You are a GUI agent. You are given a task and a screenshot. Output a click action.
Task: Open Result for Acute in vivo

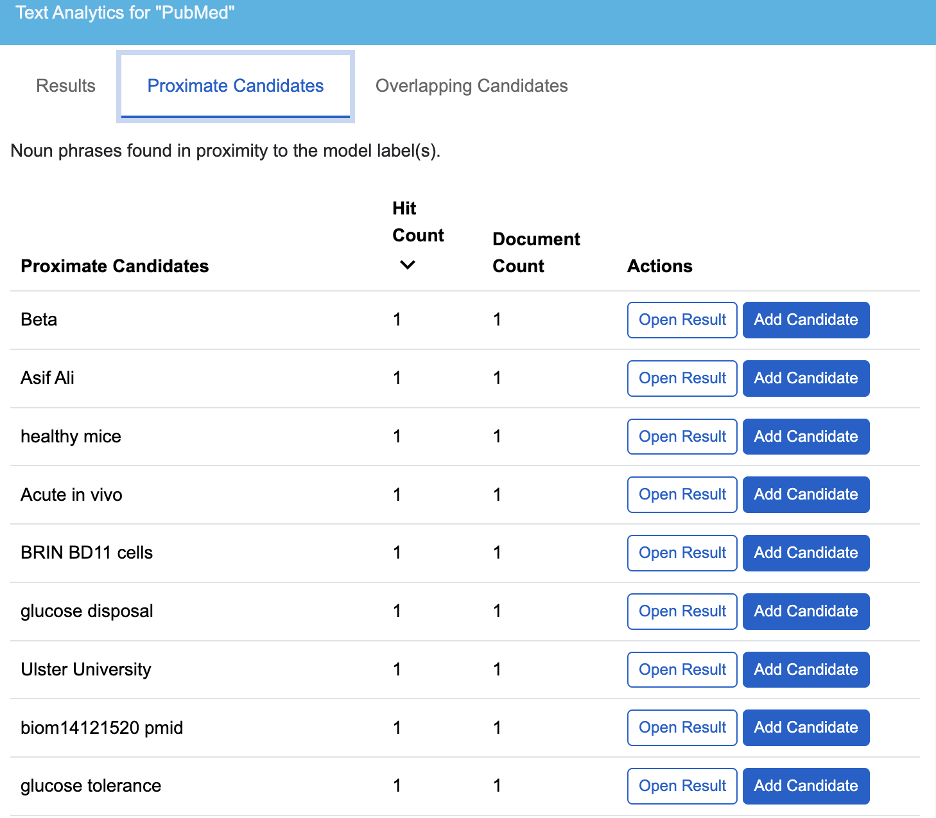682,494
